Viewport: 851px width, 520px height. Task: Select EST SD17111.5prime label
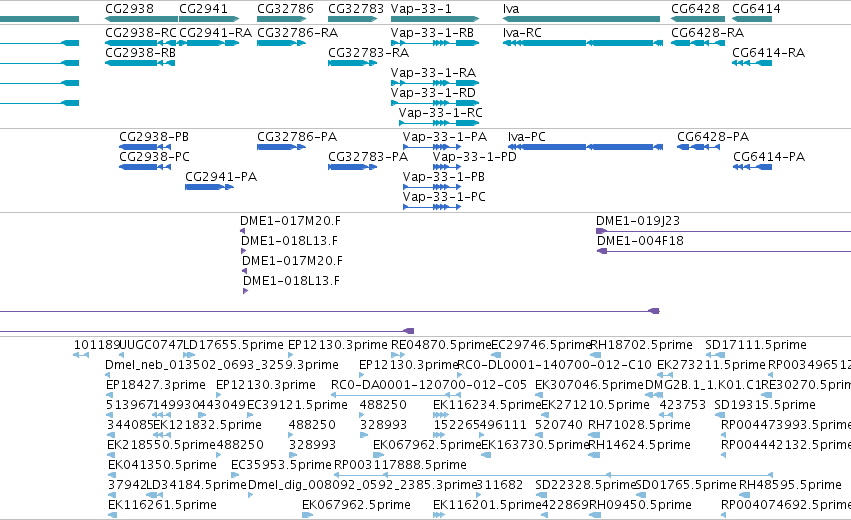(x=755, y=345)
